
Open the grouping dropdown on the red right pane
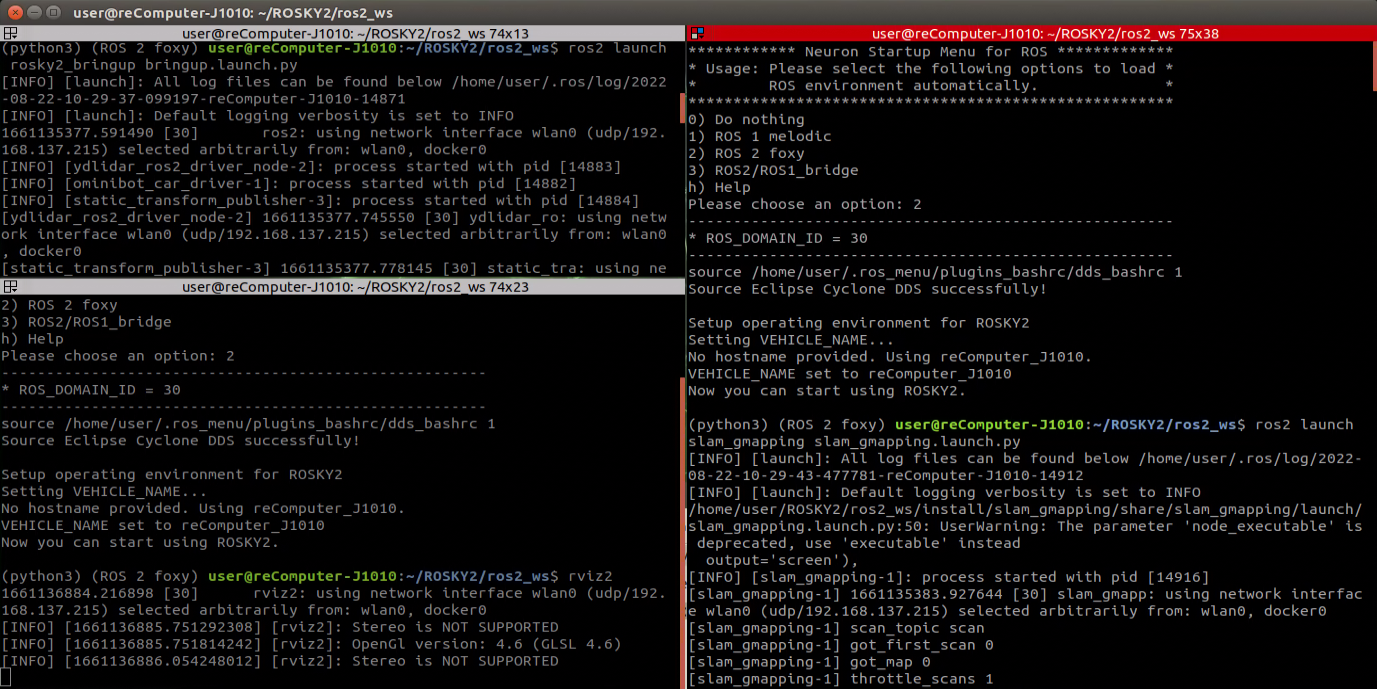700,38
